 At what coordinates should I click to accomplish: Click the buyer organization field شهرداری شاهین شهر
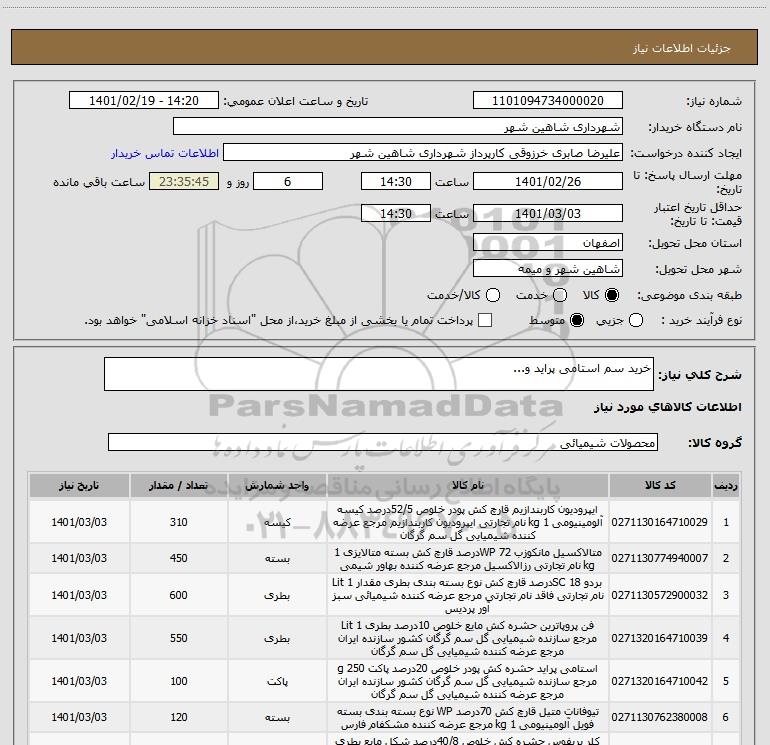[x=398, y=127]
